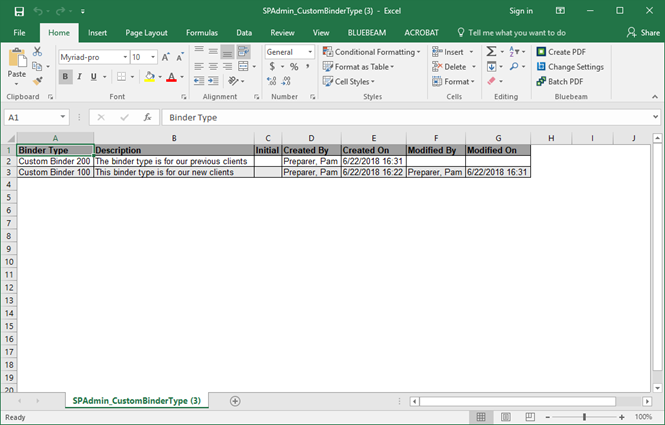Add a new sheet with plus button
The height and width of the screenshot is (425, 665).
click(235, 401)
